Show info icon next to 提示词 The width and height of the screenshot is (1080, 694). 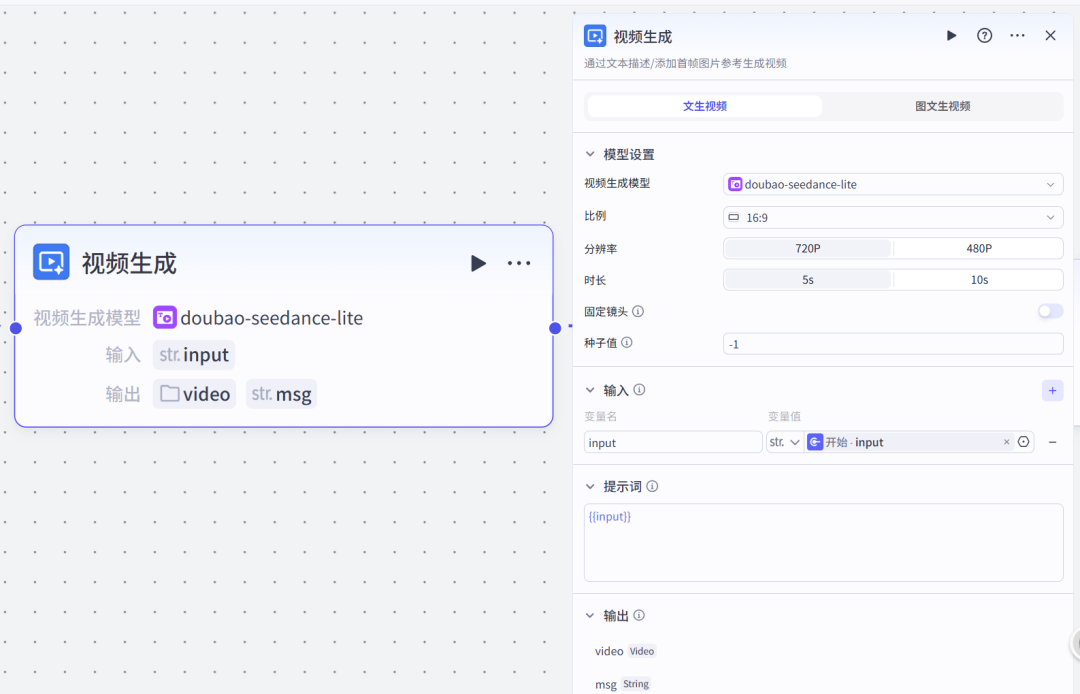pos(652,486)
